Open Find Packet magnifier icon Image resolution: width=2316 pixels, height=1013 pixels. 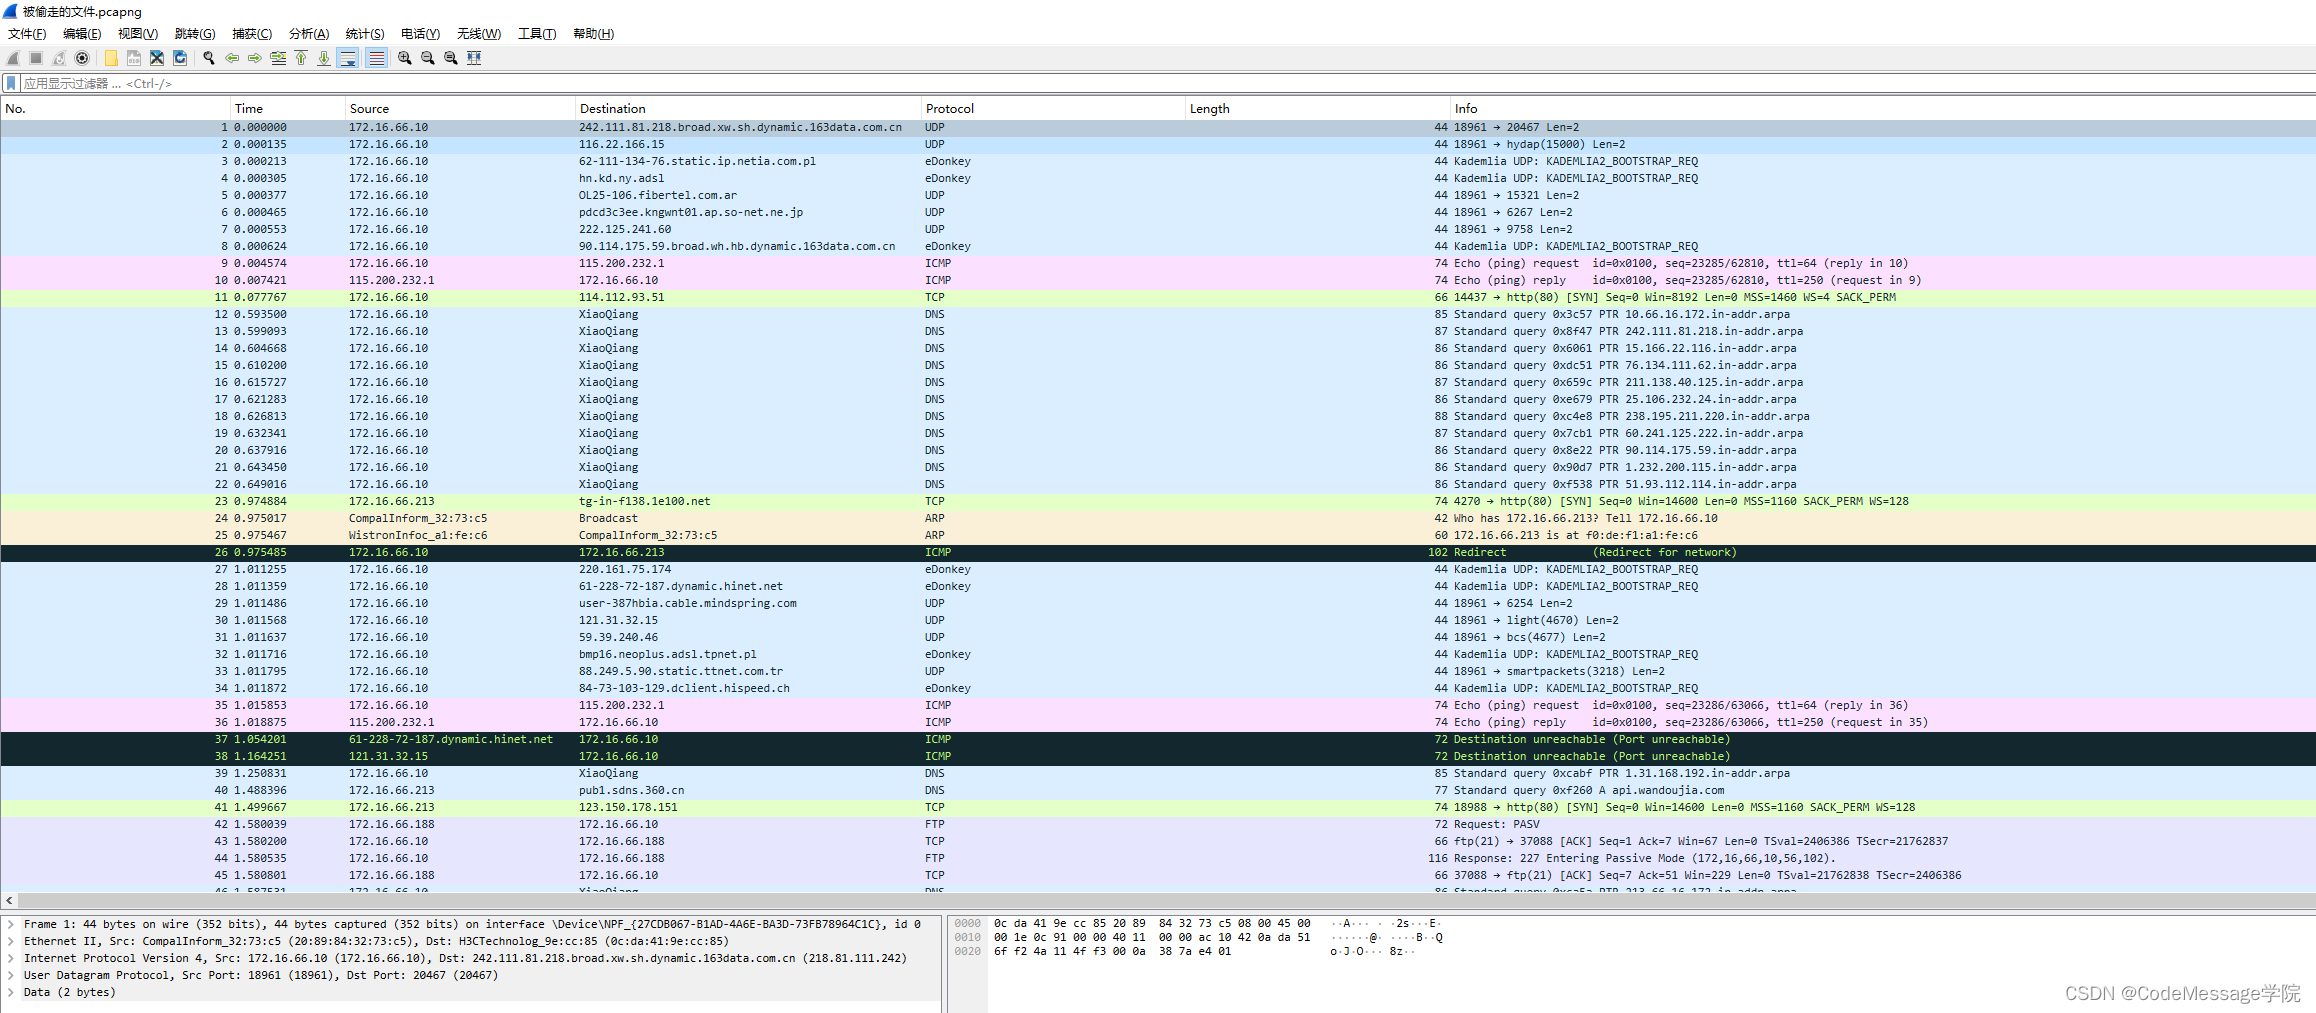pyautogui.click(x=209, y=58)
